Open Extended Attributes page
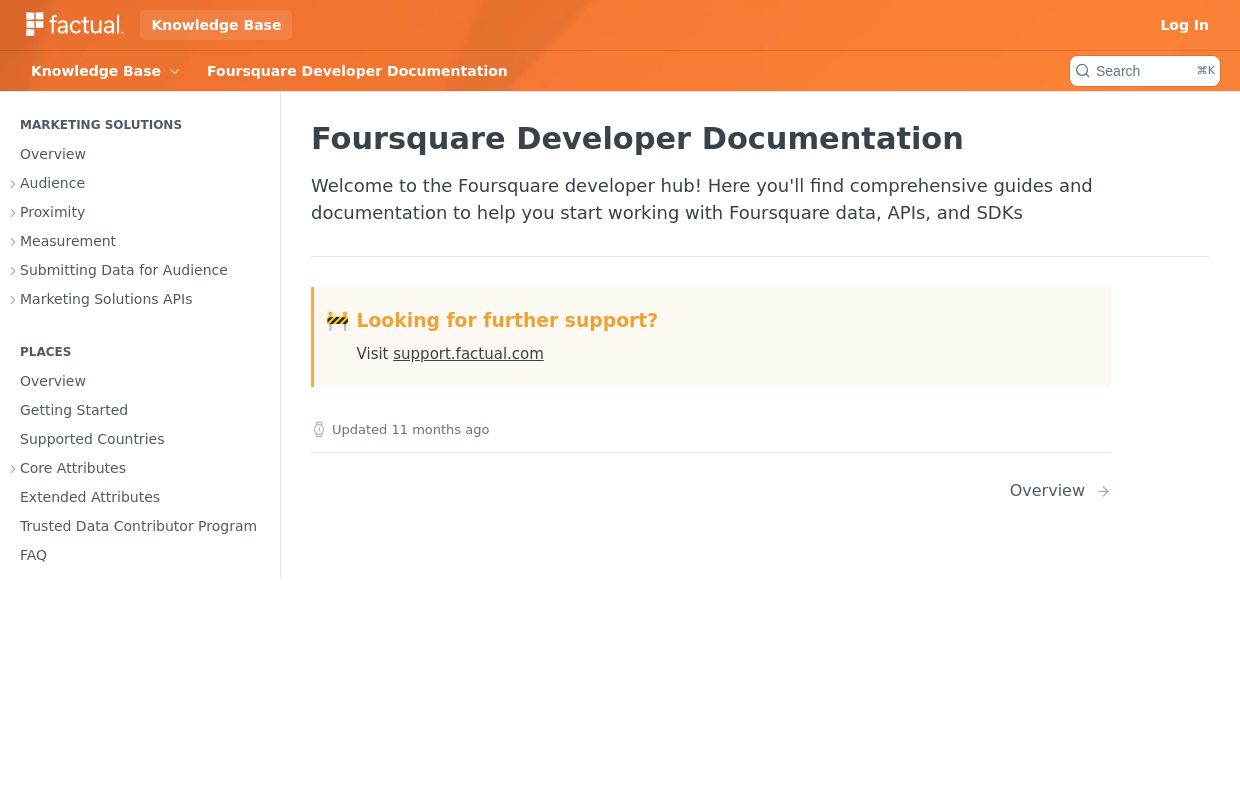Viewport: 1240px width, 800px height. [90, 497]
